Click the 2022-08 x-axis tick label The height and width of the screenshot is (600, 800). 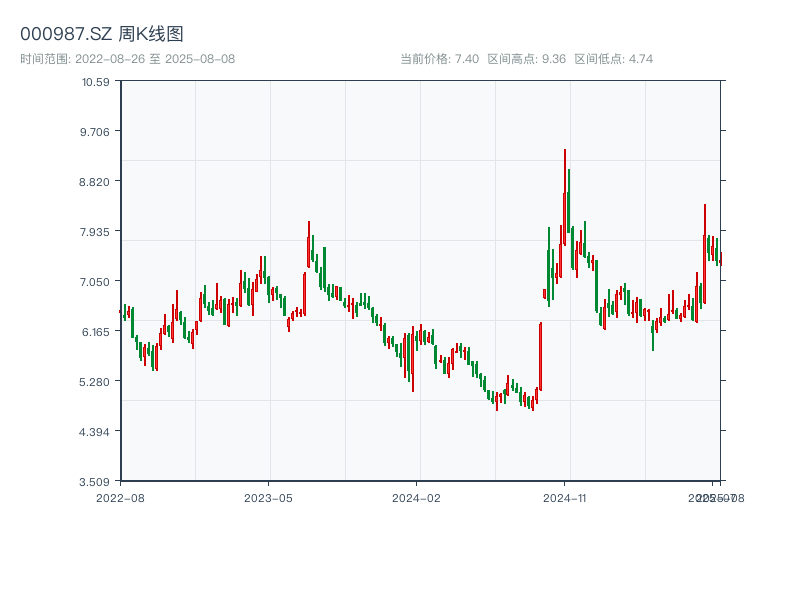coord(120,498)
